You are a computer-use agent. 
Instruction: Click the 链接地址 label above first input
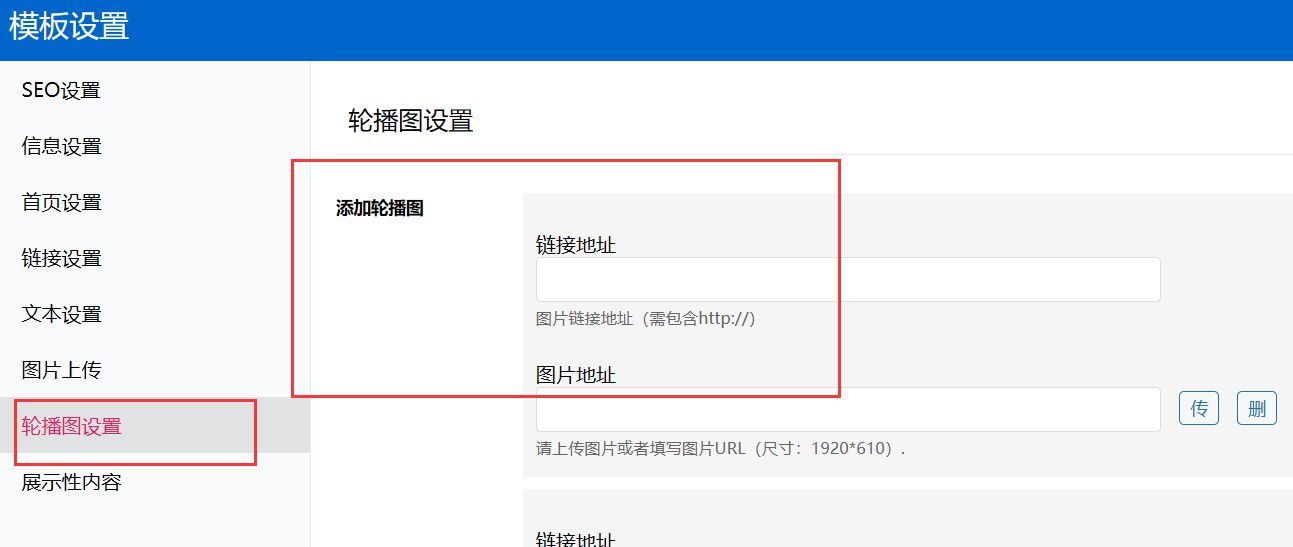coord(576,245)
